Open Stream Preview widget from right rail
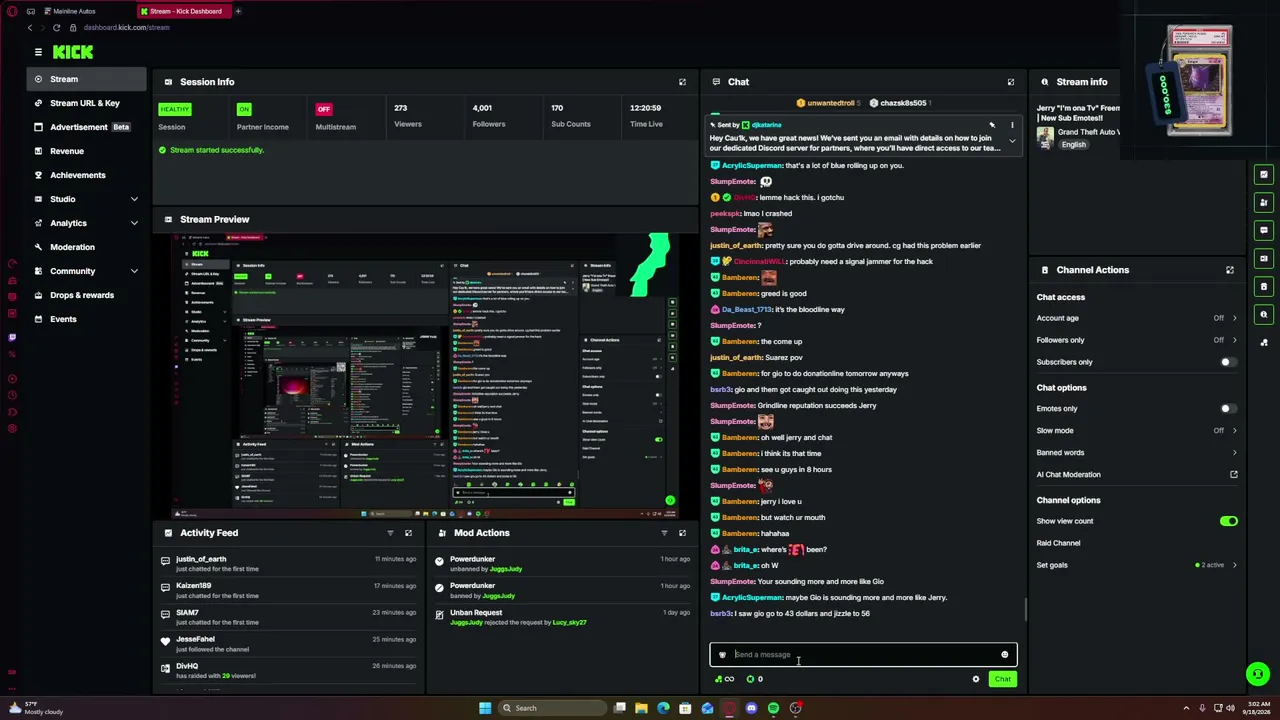The width and height of the screenshot is (1280, 720). tap(1264, 258)
